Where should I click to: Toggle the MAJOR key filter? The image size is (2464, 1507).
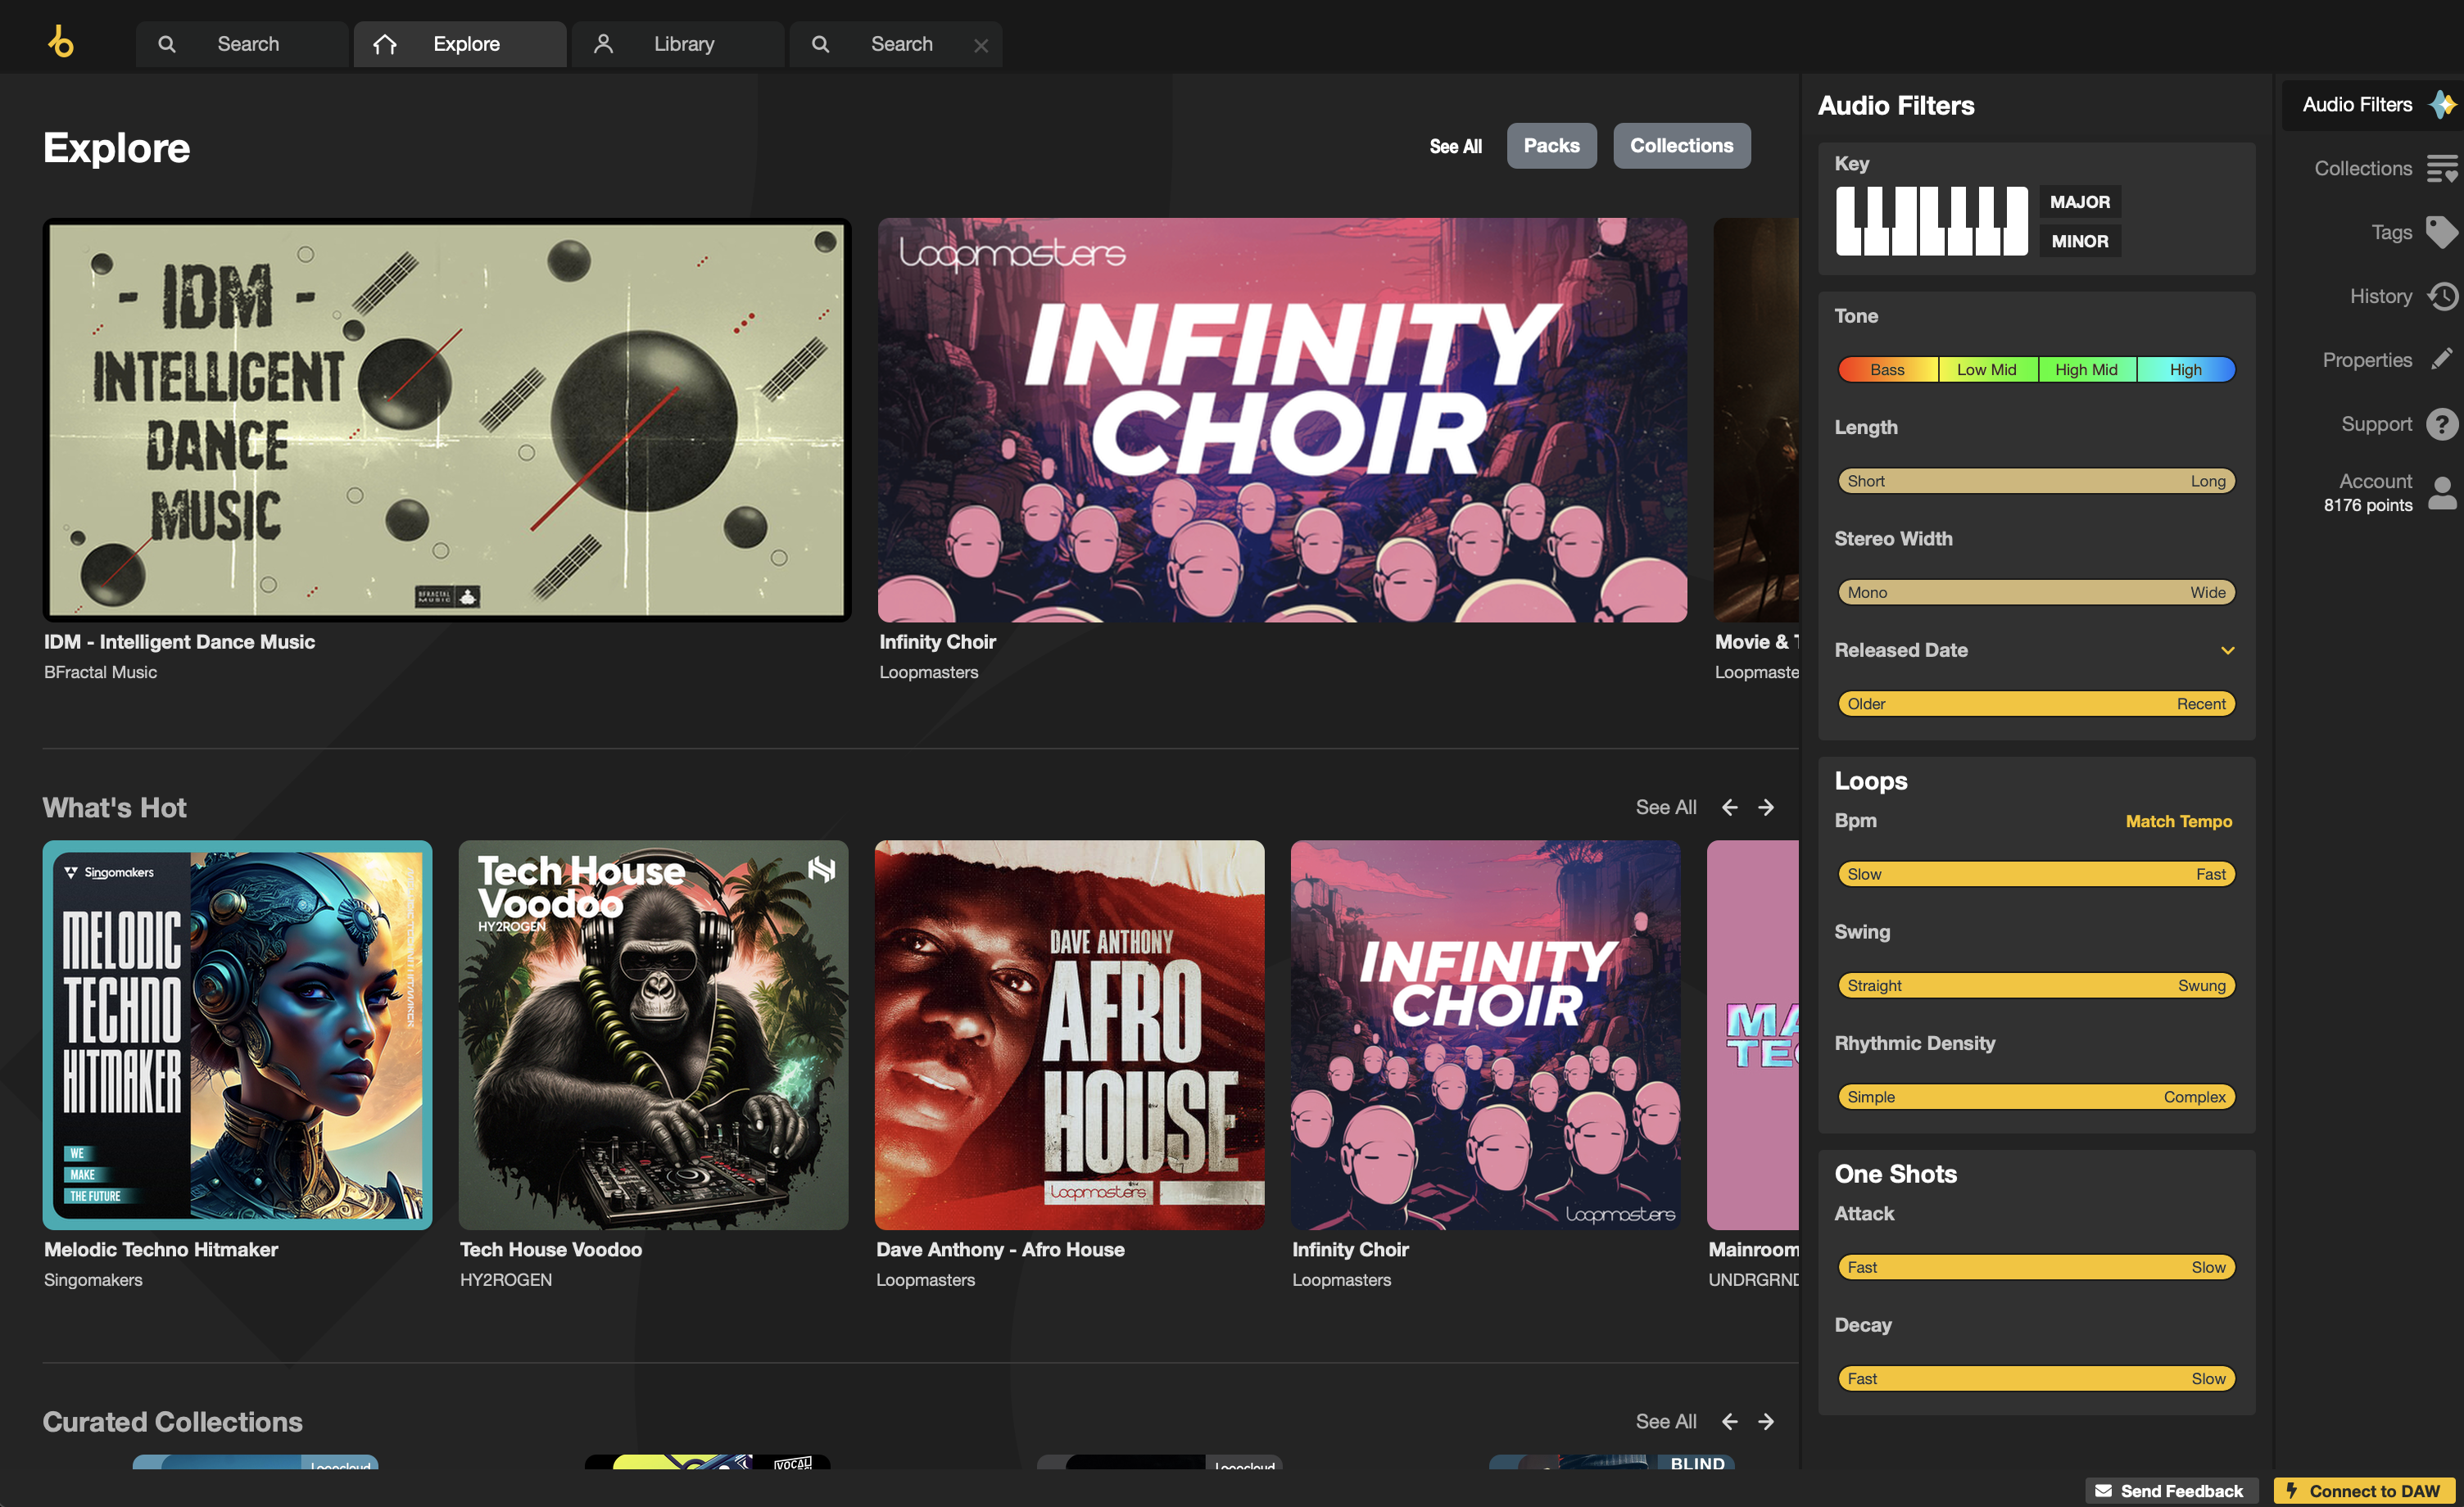tap(2079, 202)
